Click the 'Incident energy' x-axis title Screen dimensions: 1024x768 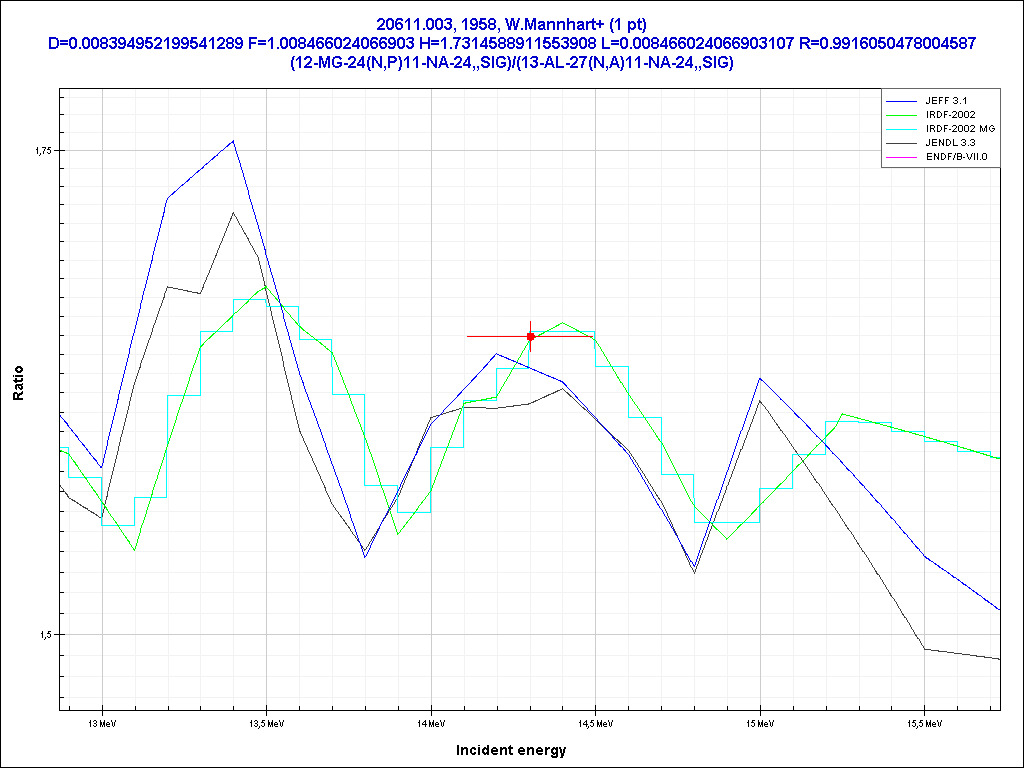(x=511, y=750)
